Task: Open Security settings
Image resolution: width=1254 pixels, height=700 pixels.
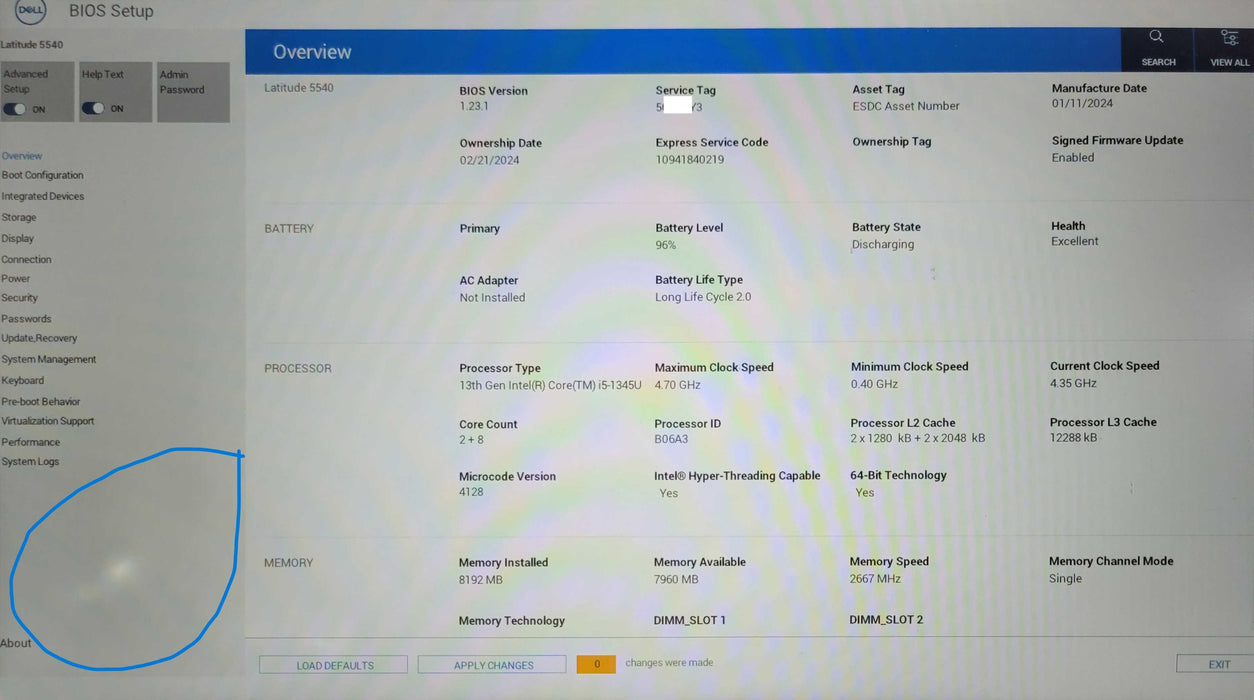Action: (19, 297)
